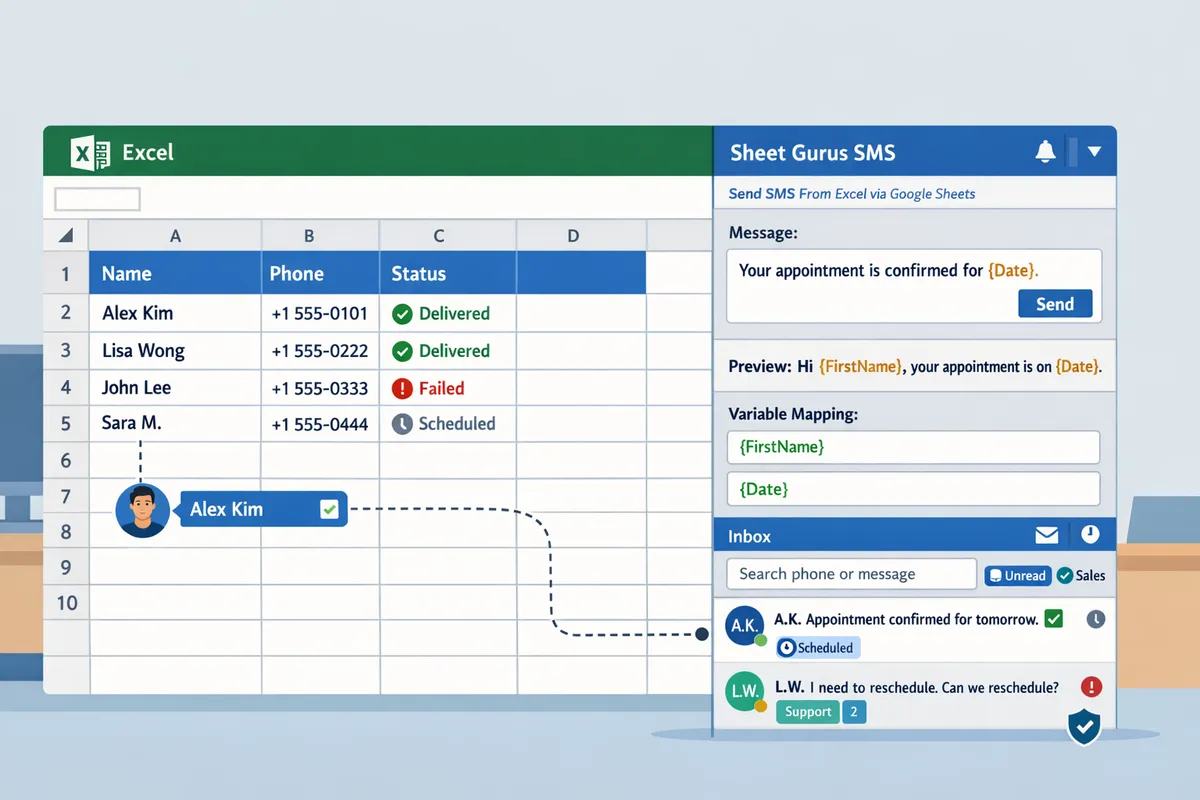
Task: Click the Failed status text
Action: click(441, 388)
